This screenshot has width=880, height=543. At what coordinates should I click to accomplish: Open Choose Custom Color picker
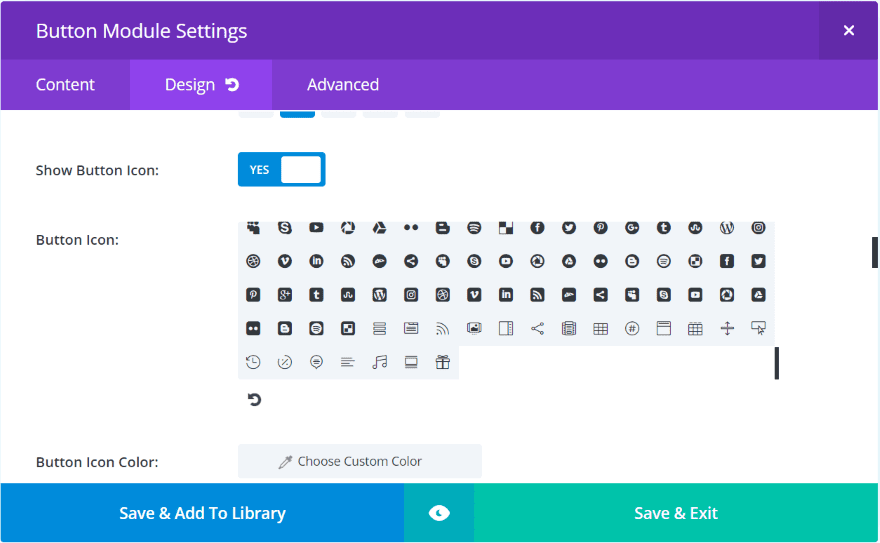point(360,461)
